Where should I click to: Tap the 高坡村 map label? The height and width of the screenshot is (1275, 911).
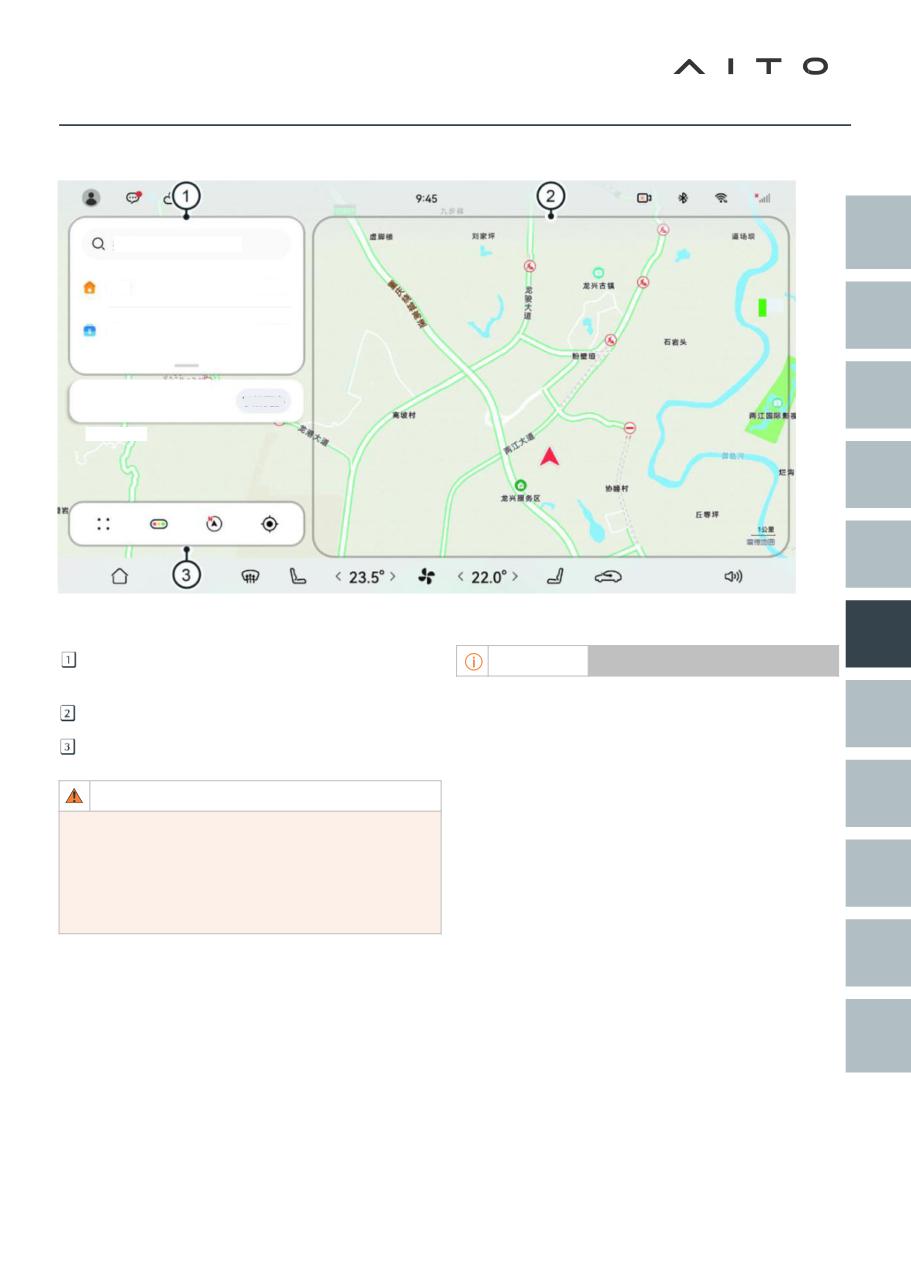pyautogui.click(x=406, y=413)
